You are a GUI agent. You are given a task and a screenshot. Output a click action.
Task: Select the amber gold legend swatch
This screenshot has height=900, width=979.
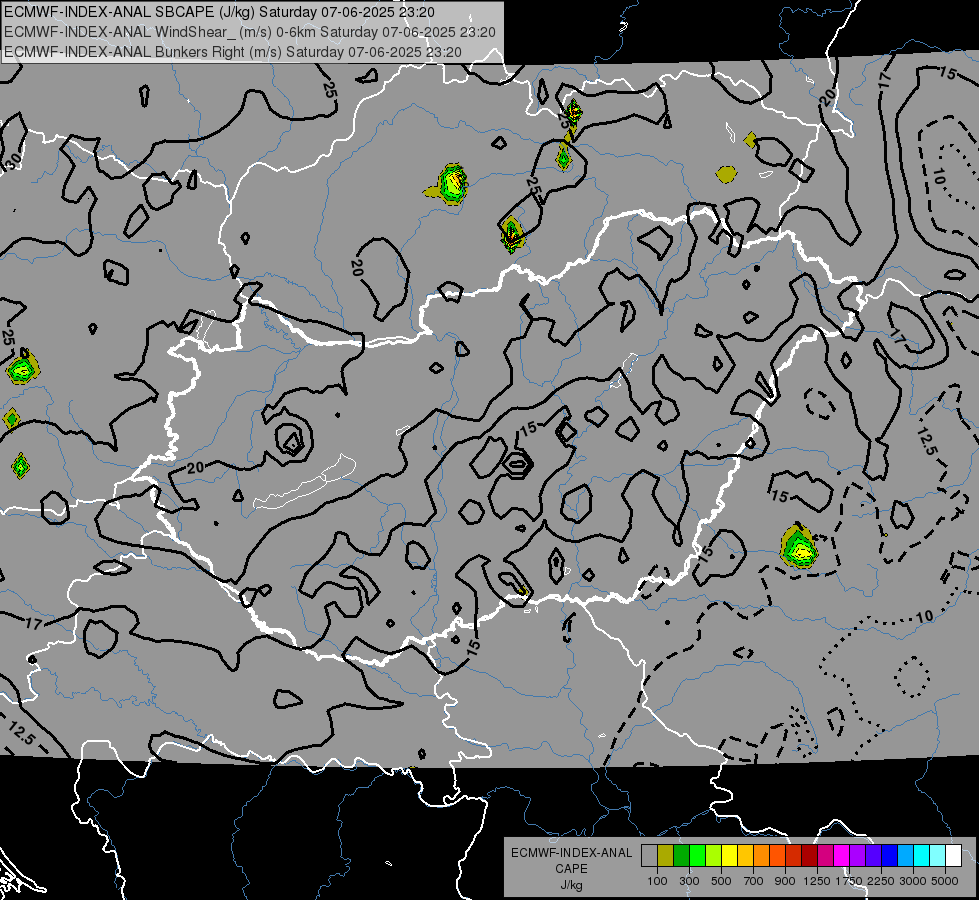(x=745, y=855)
